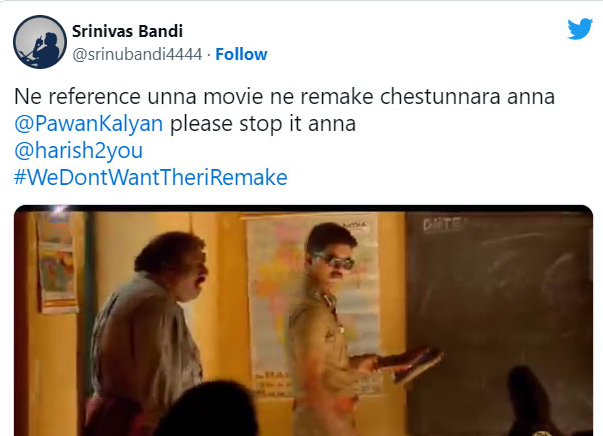This screenshot has height=436, width=603.
Task: Click the dark silhouette head at video bottom
Action: (208, 409)
